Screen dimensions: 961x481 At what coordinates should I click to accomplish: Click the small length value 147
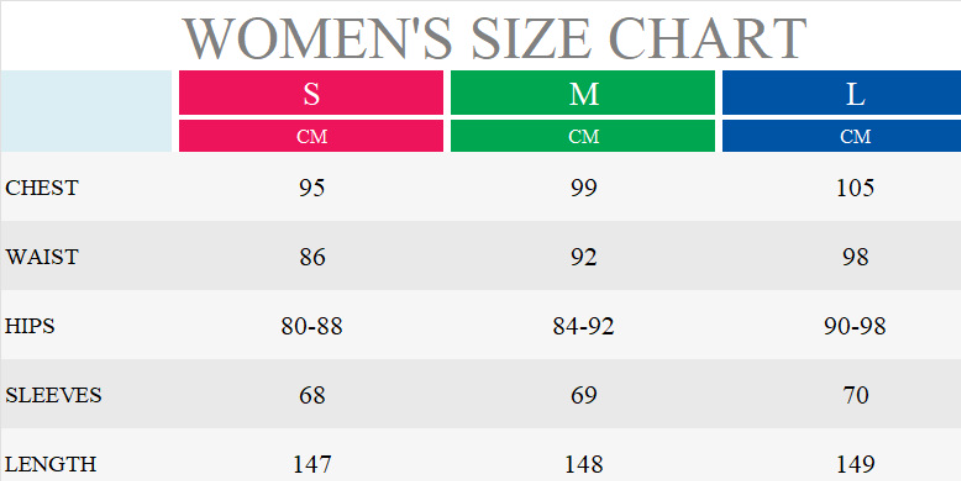coord(312,464)
